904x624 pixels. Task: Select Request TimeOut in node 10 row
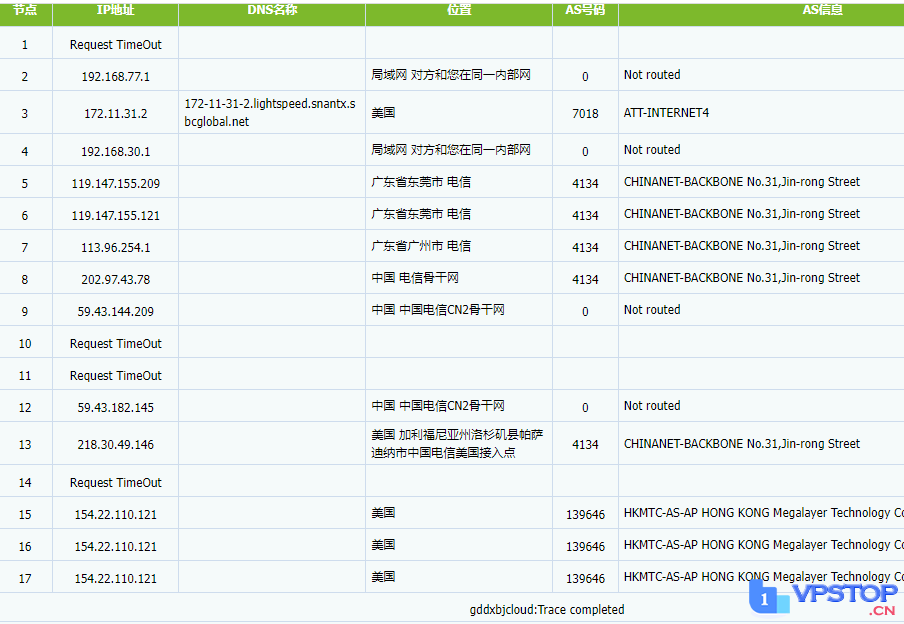115,343
